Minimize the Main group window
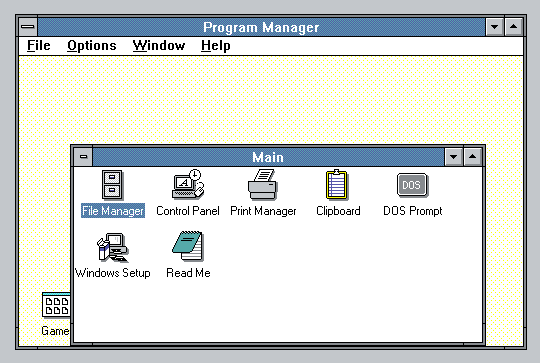 click(454, 157)
